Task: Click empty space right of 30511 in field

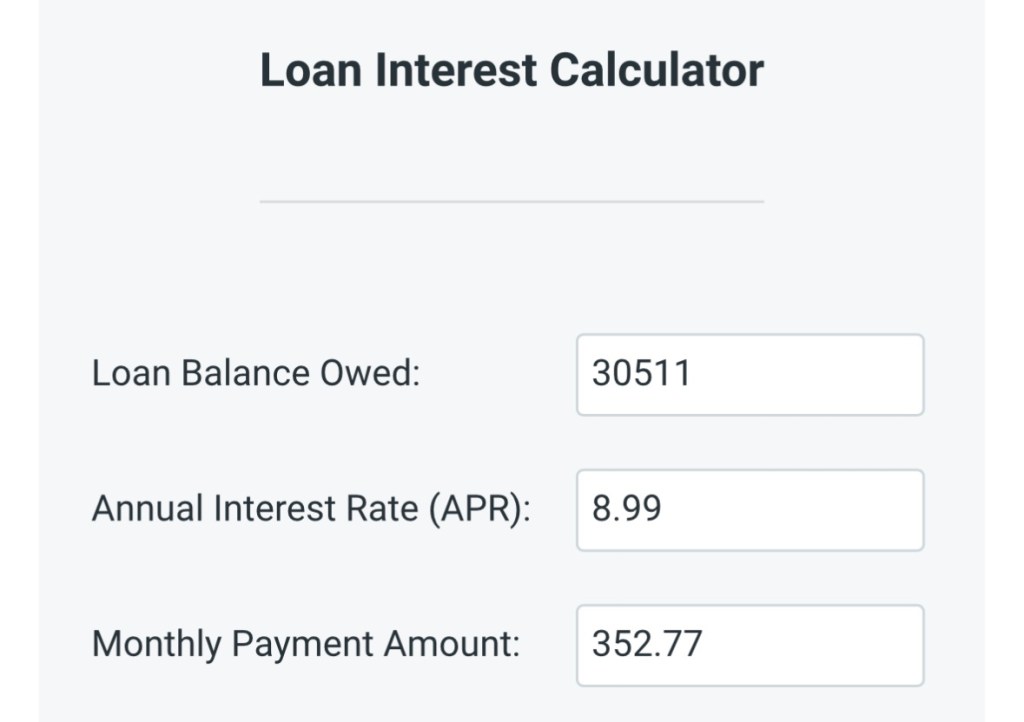Action: point(820,374)
